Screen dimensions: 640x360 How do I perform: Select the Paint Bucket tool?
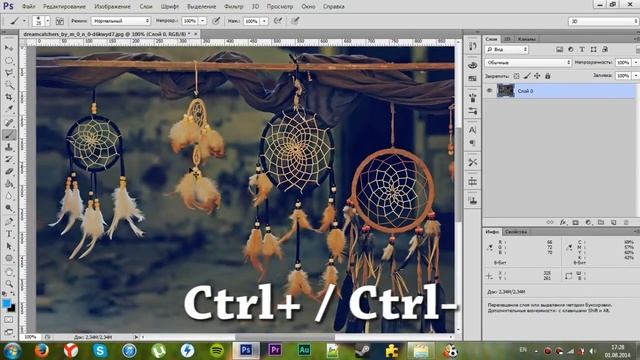click(x=9, y=184)
